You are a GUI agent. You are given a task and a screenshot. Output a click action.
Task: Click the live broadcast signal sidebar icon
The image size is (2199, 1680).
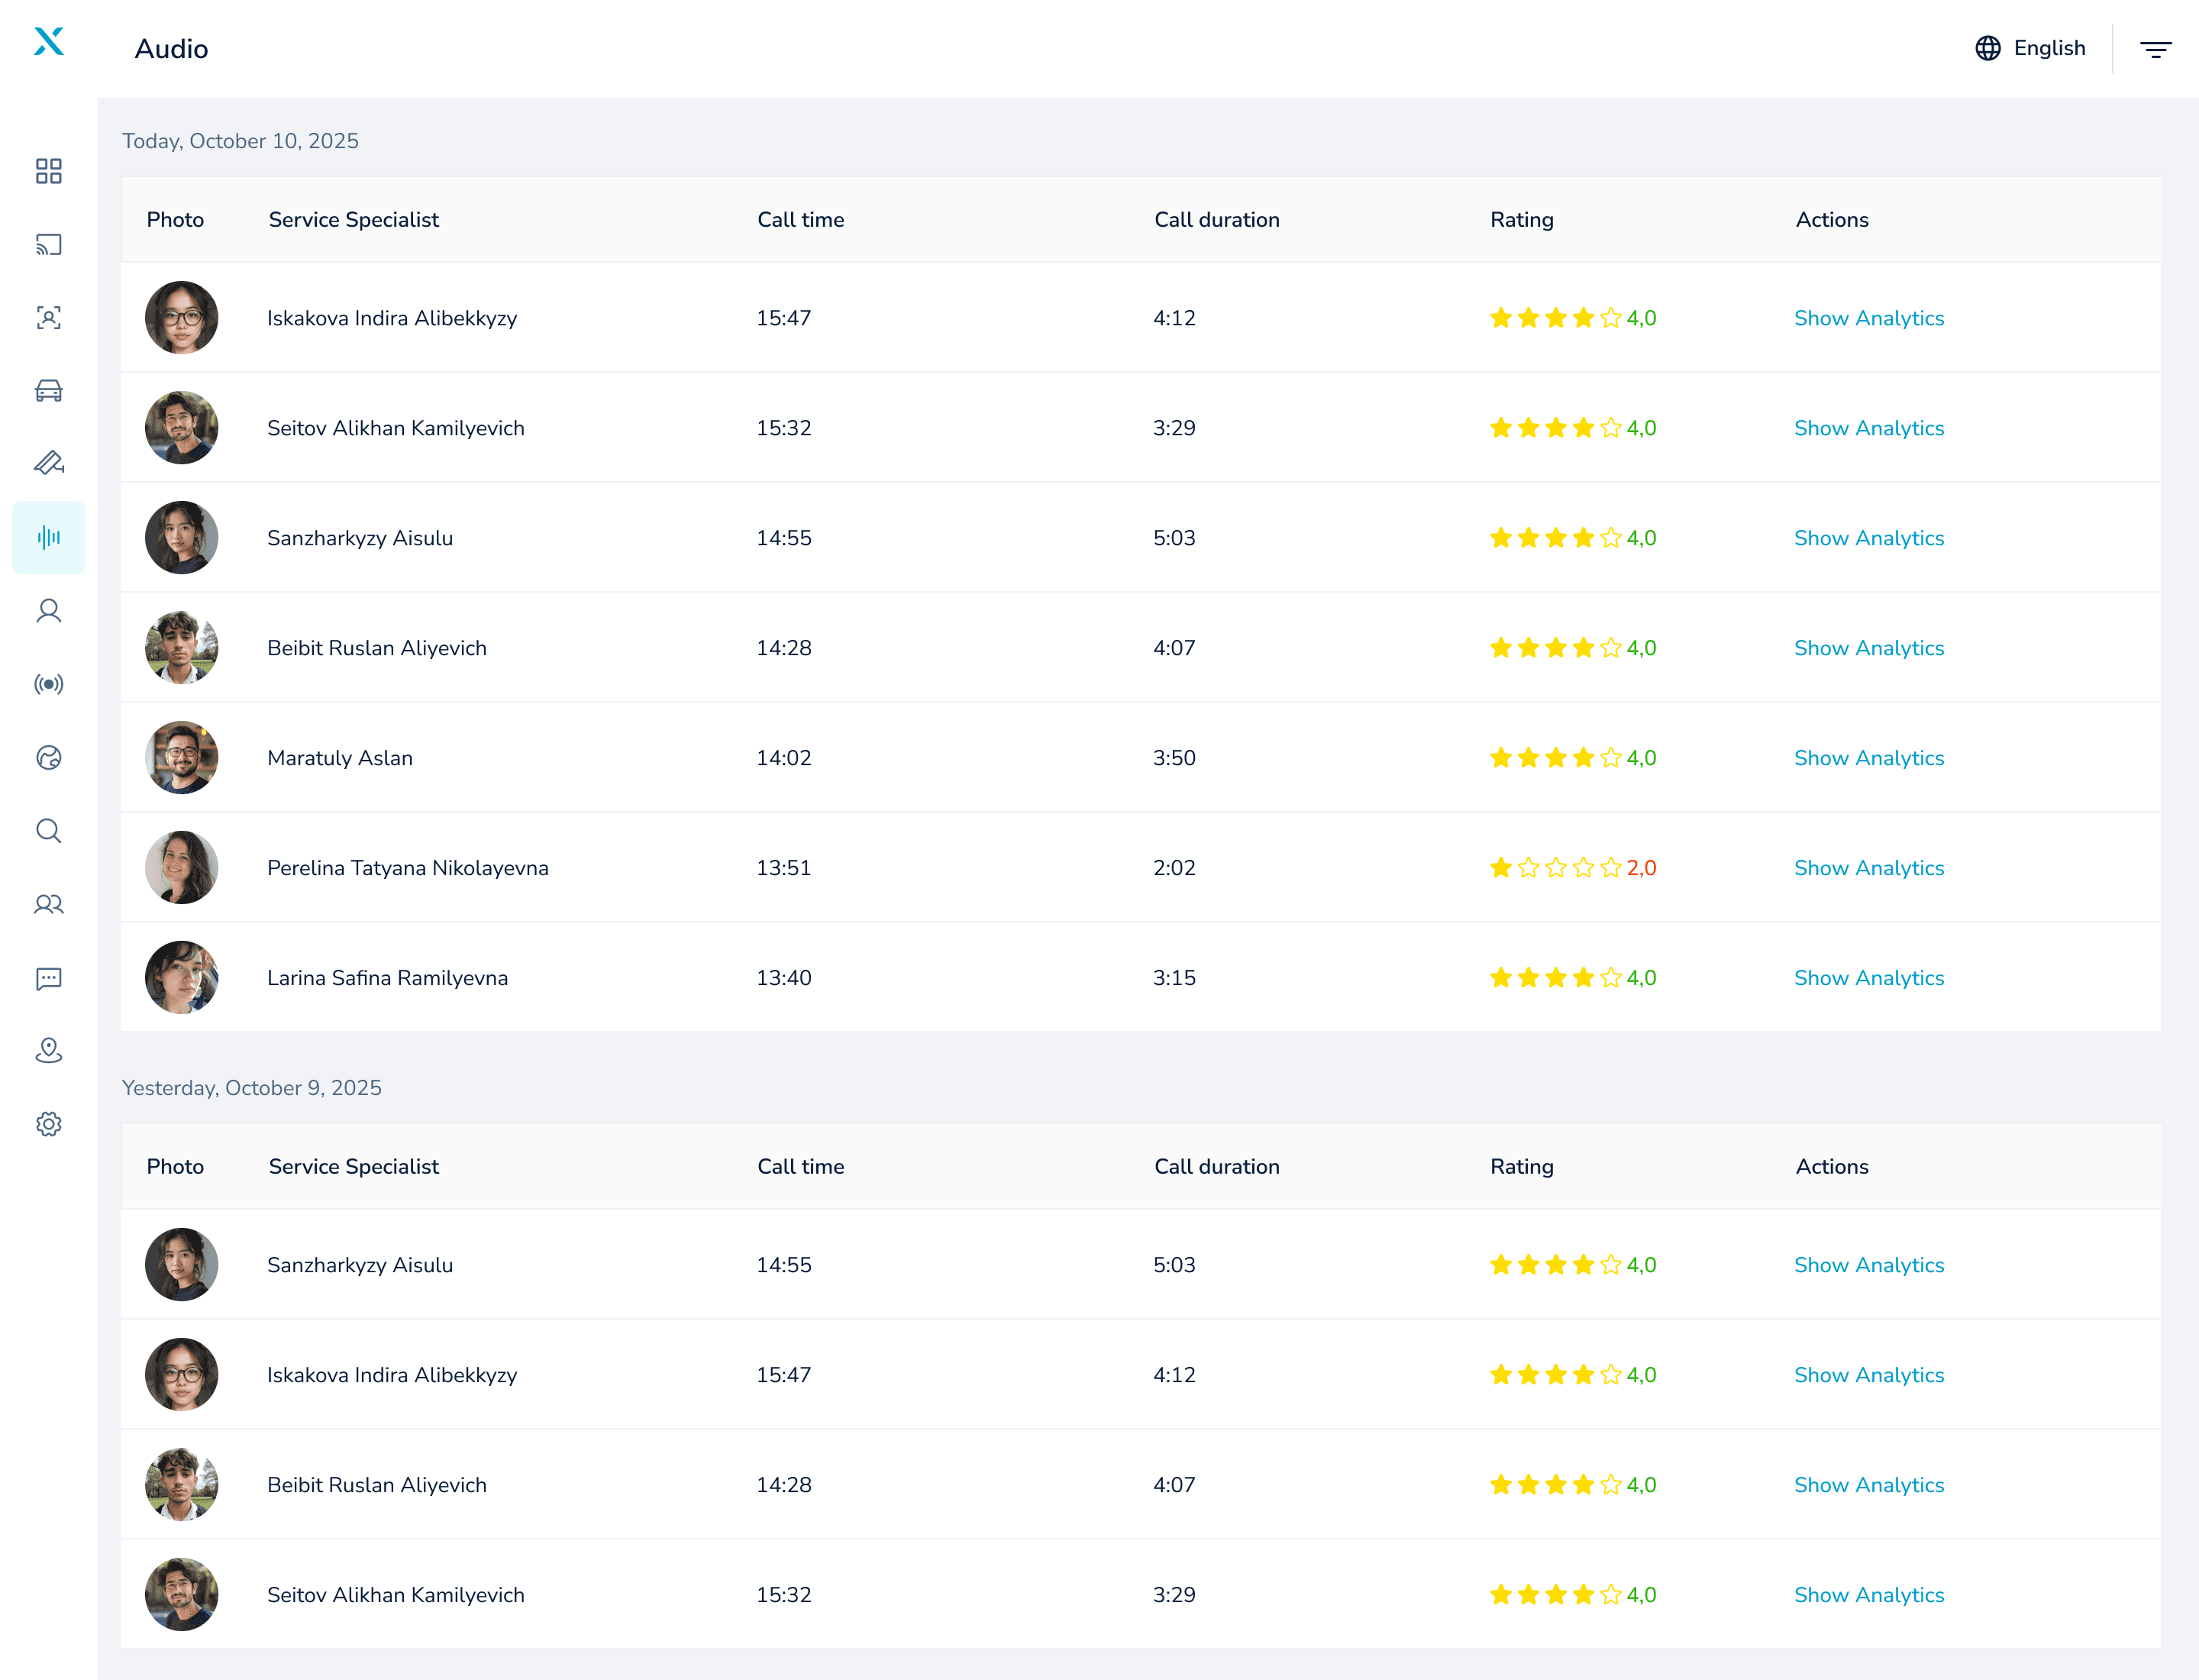[48, 684]
